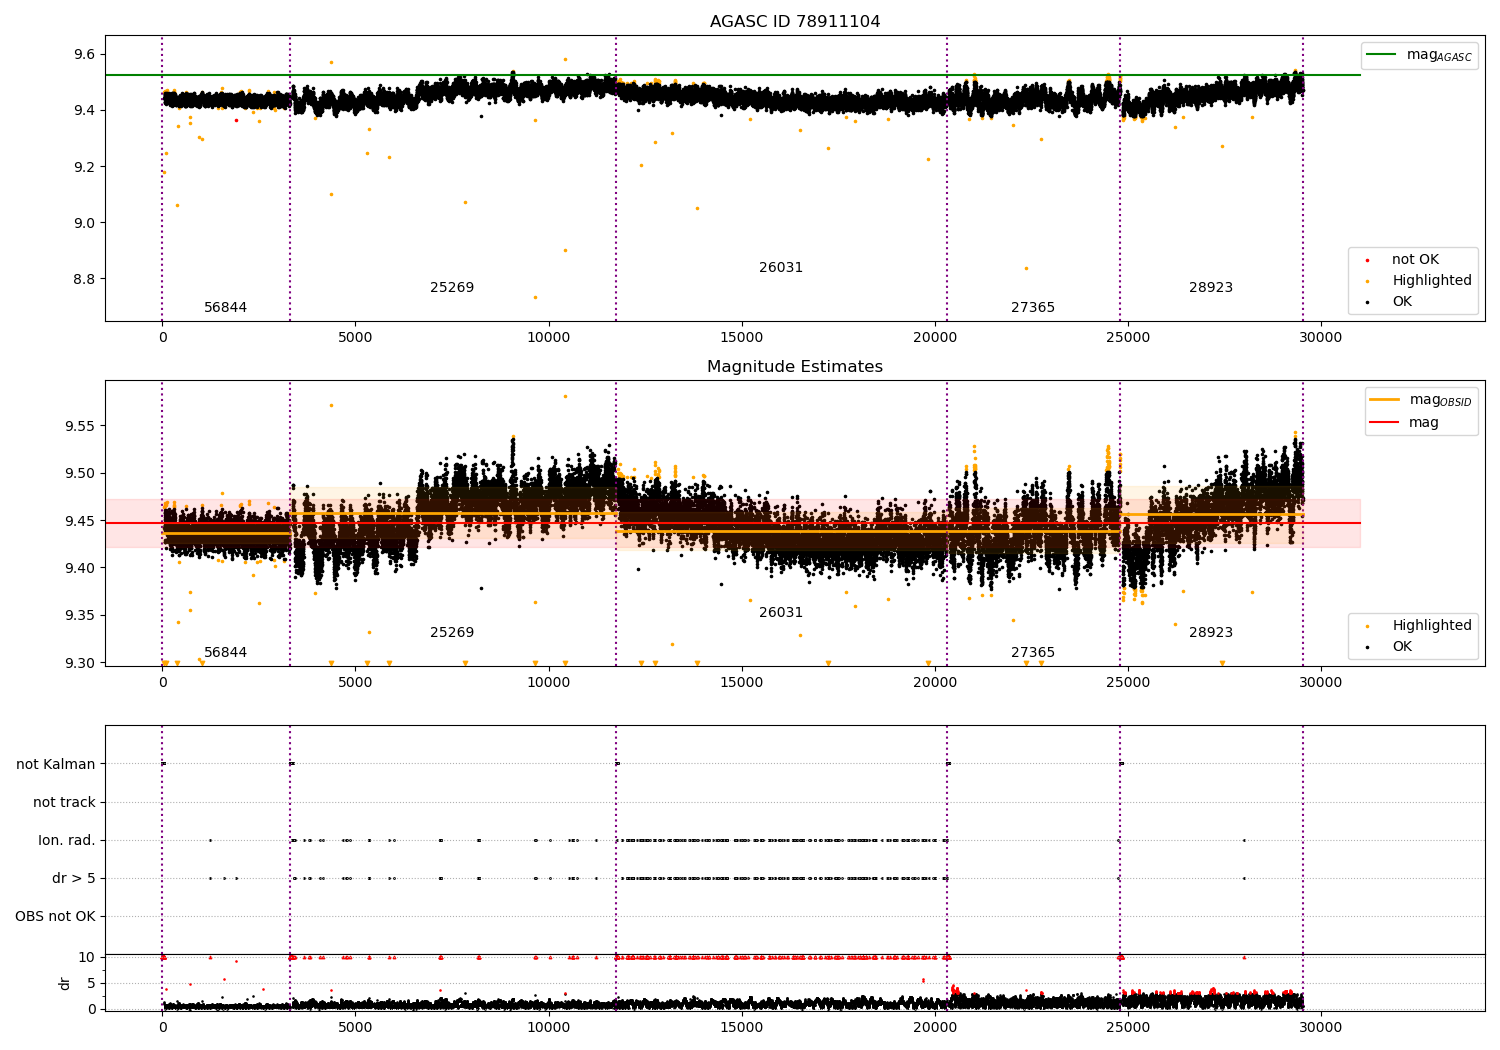Click the 9.55 y-axis tick label
The width and height of the screenshot is (1500, 1050).
coord(80,426)
